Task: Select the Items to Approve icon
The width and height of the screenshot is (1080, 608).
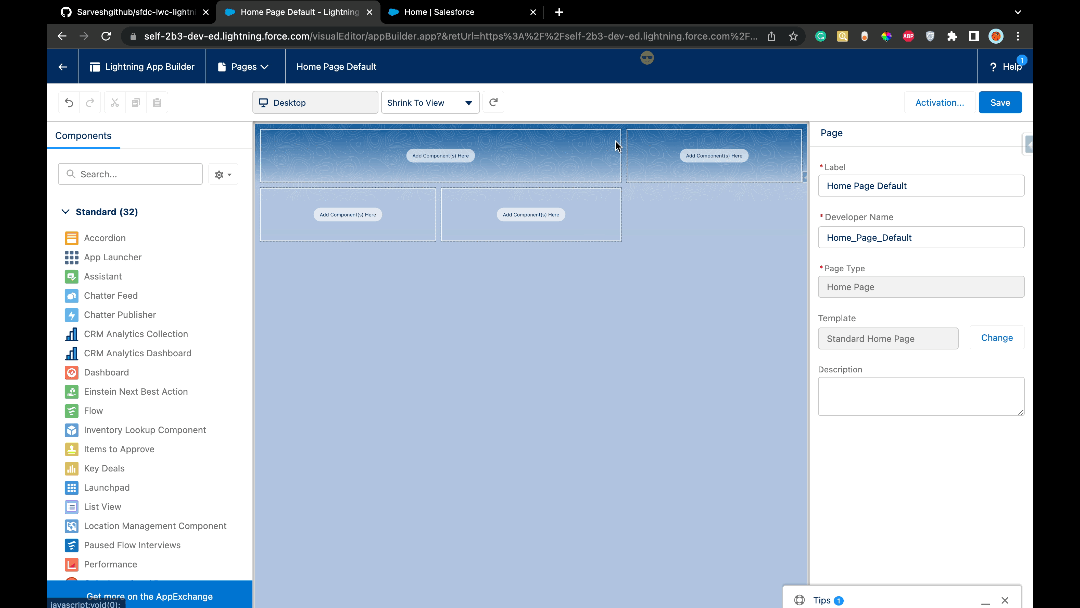Action: point(72,450)
